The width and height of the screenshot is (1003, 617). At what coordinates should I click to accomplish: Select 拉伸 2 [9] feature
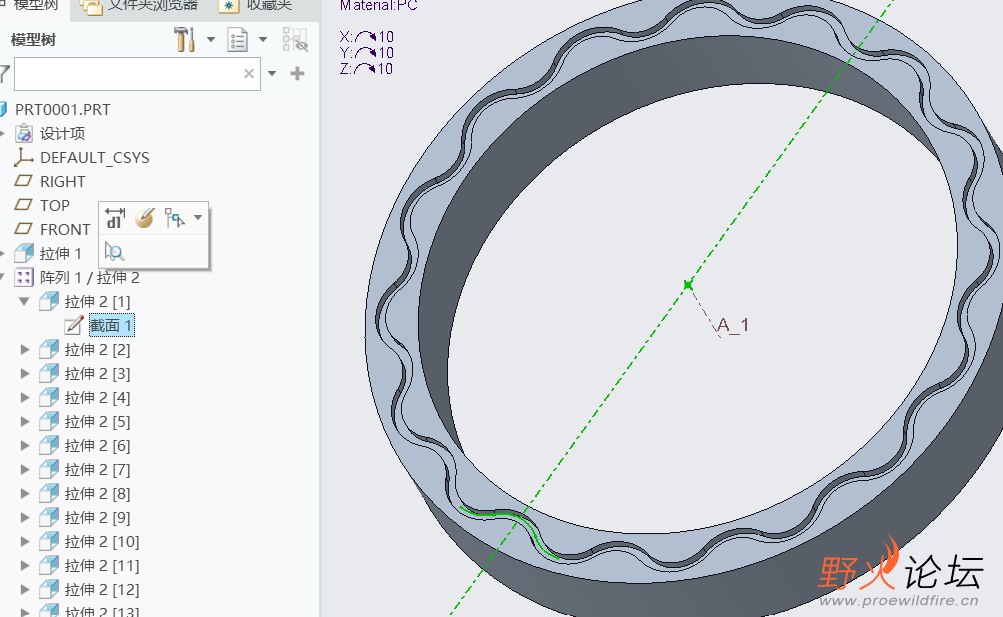coord(97,518)
